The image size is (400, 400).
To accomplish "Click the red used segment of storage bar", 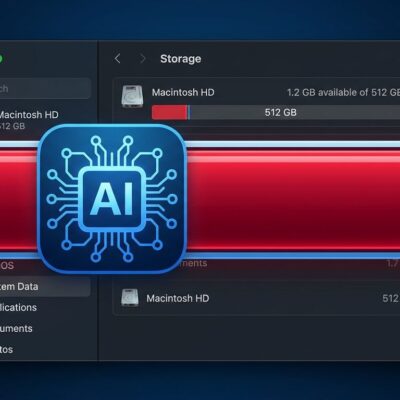I will (x=169, y=112).
